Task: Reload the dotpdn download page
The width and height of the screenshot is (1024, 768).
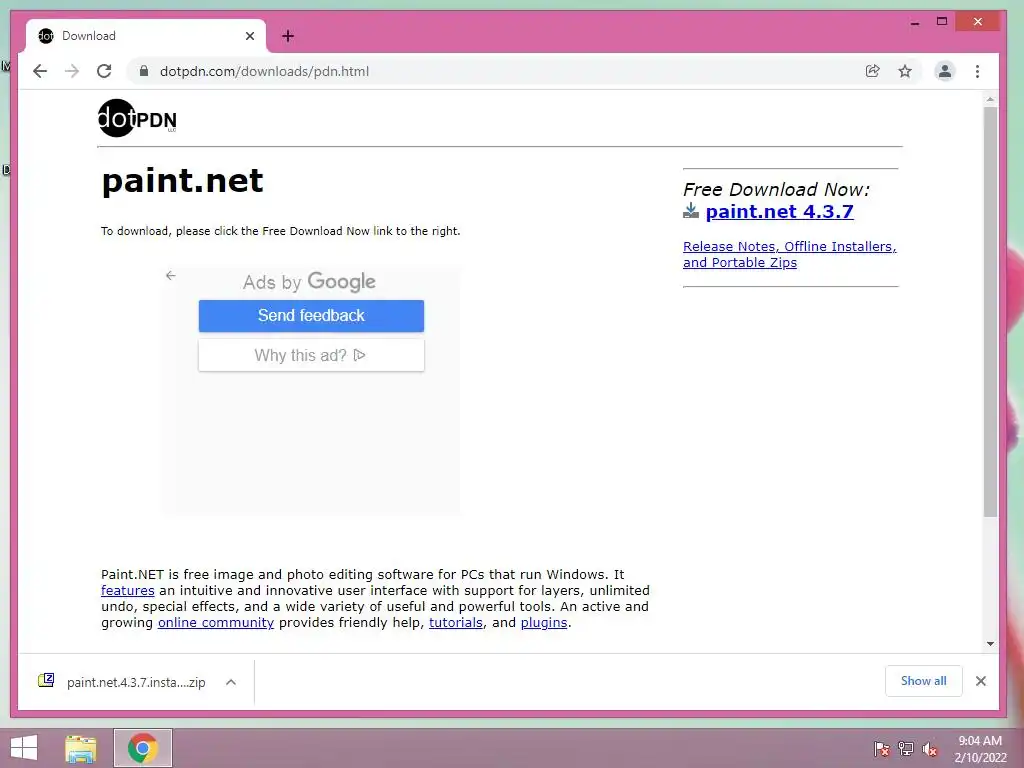Action: coord(104,71)
